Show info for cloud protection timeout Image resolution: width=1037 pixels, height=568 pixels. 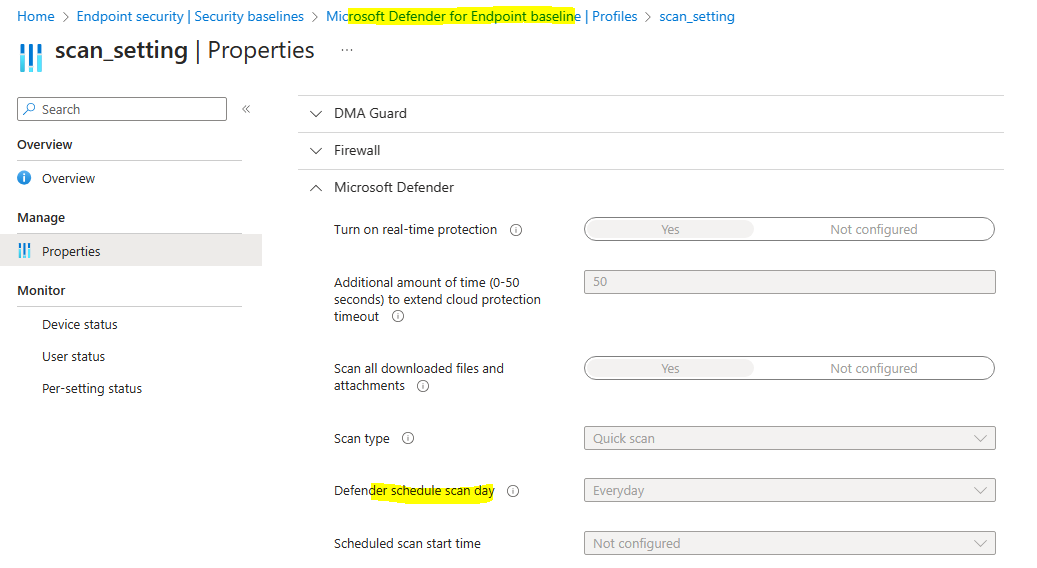pyautogui.click(x=398, y=317)
